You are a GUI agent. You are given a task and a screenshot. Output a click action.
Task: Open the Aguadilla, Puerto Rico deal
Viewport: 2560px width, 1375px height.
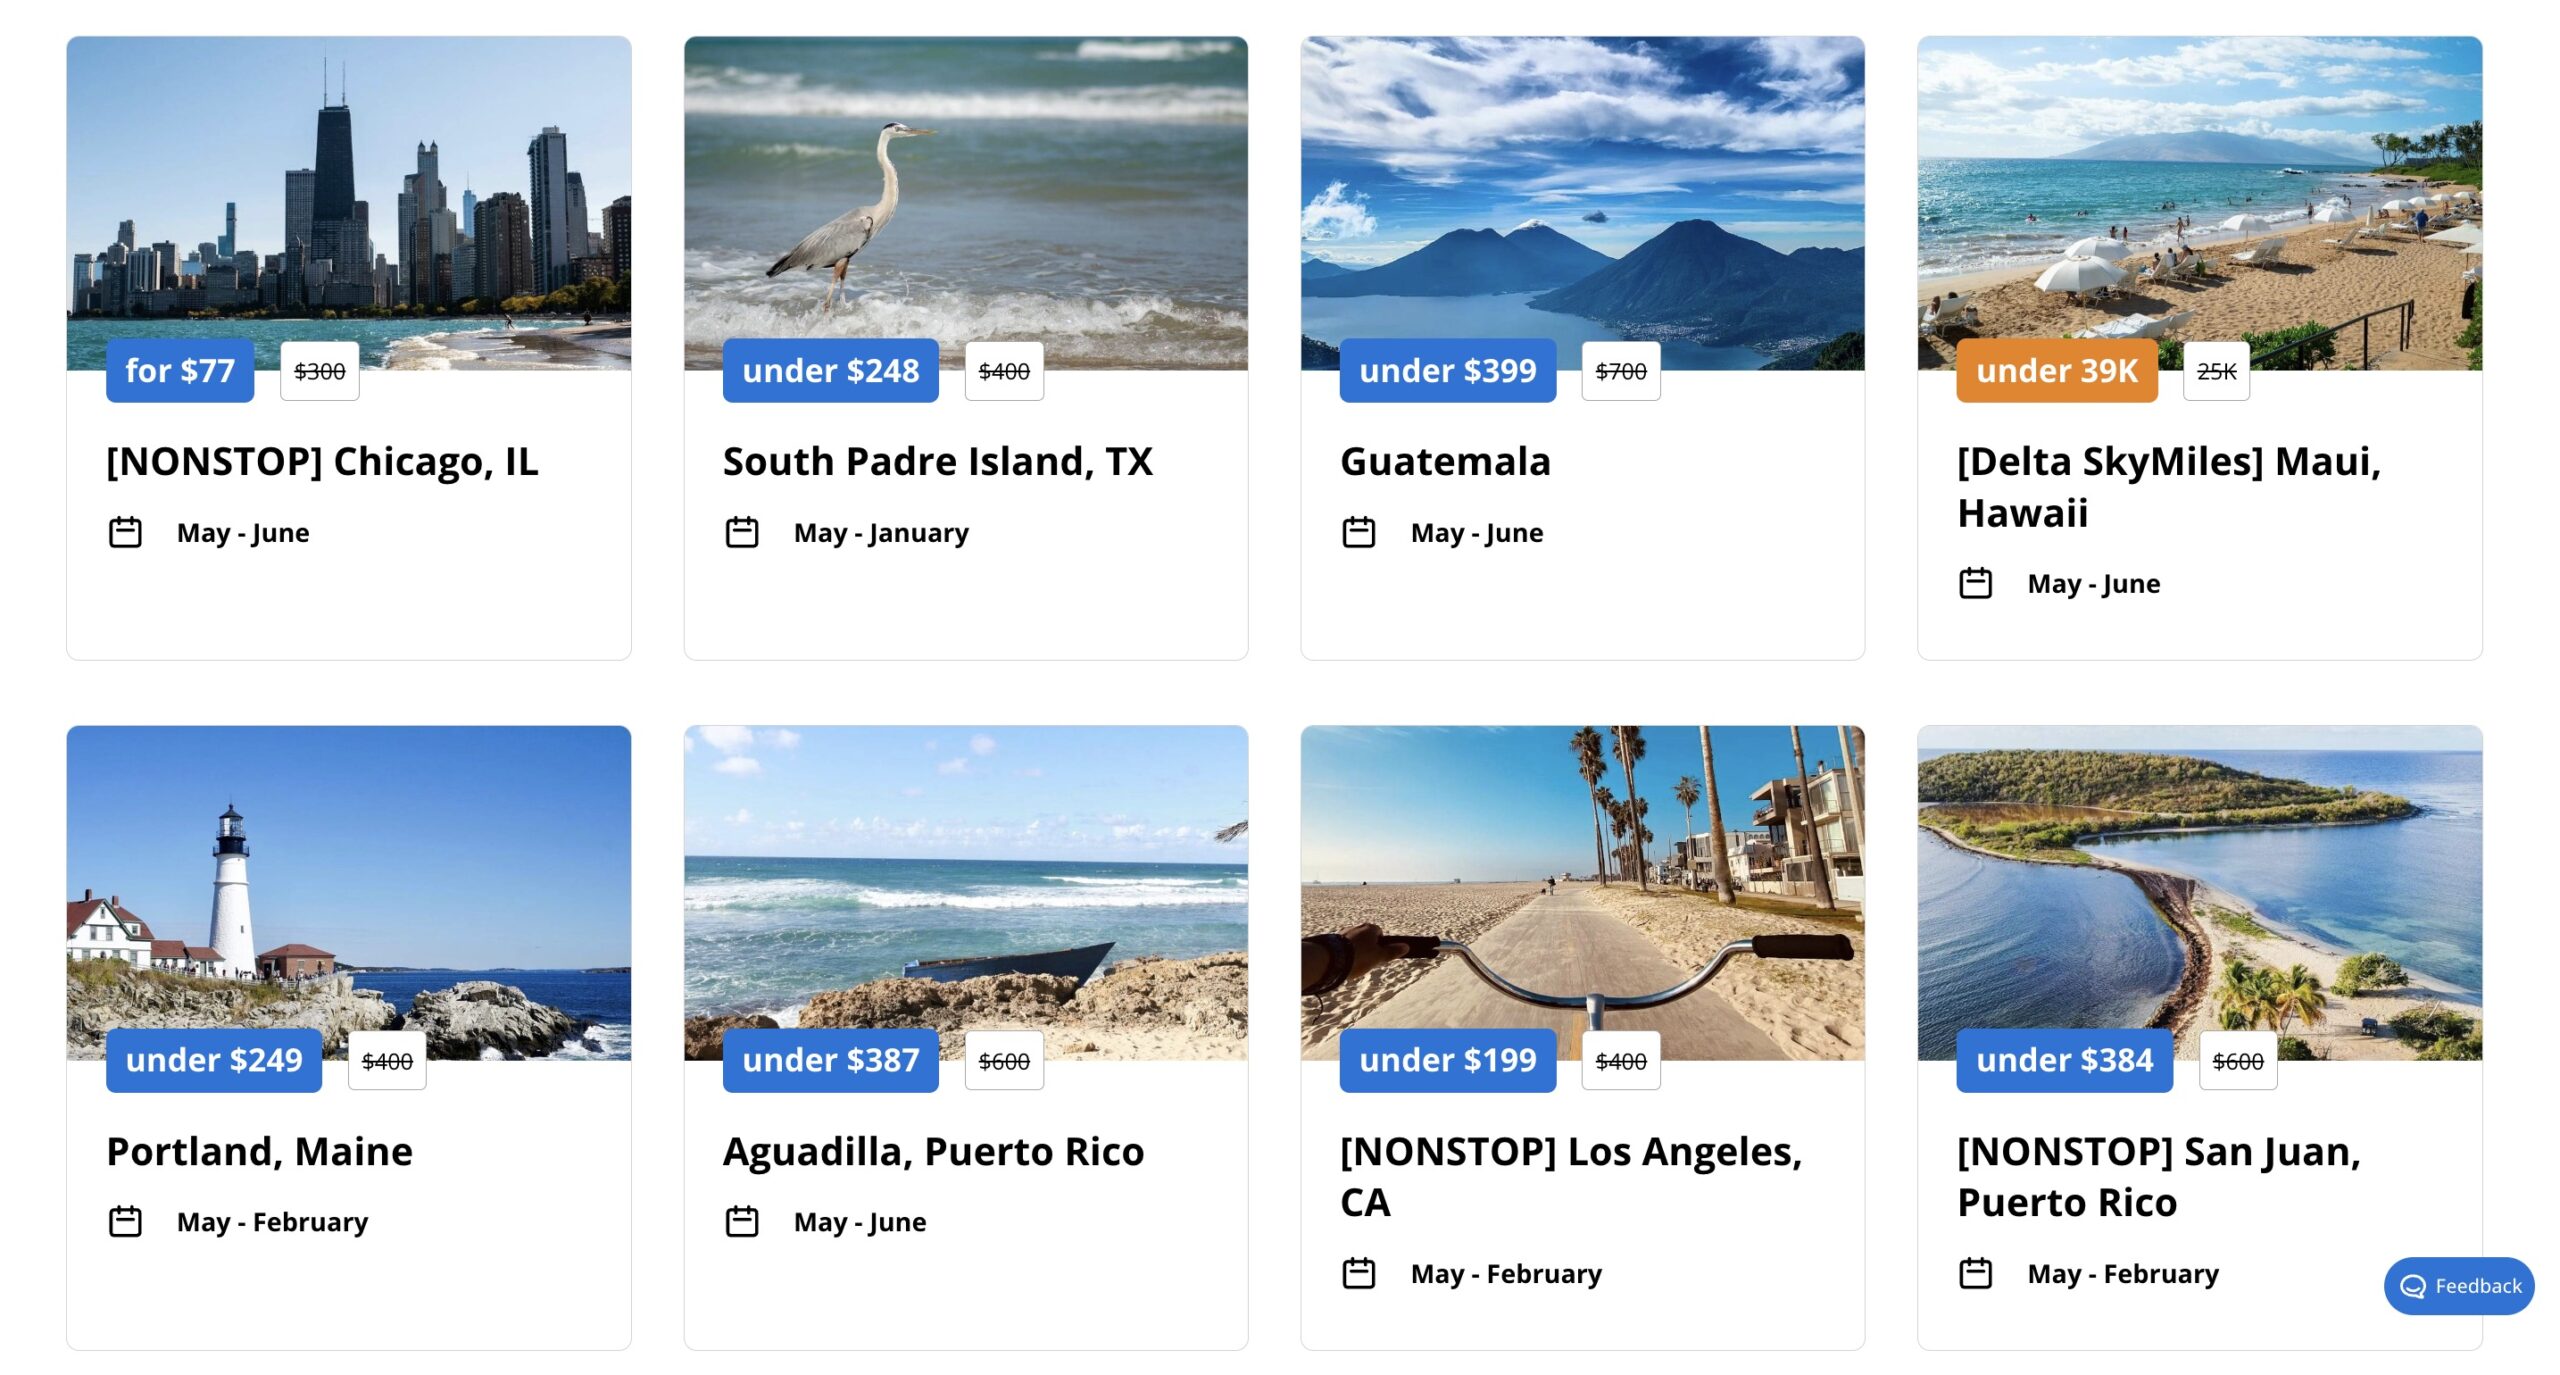(x=933, y=1151)
